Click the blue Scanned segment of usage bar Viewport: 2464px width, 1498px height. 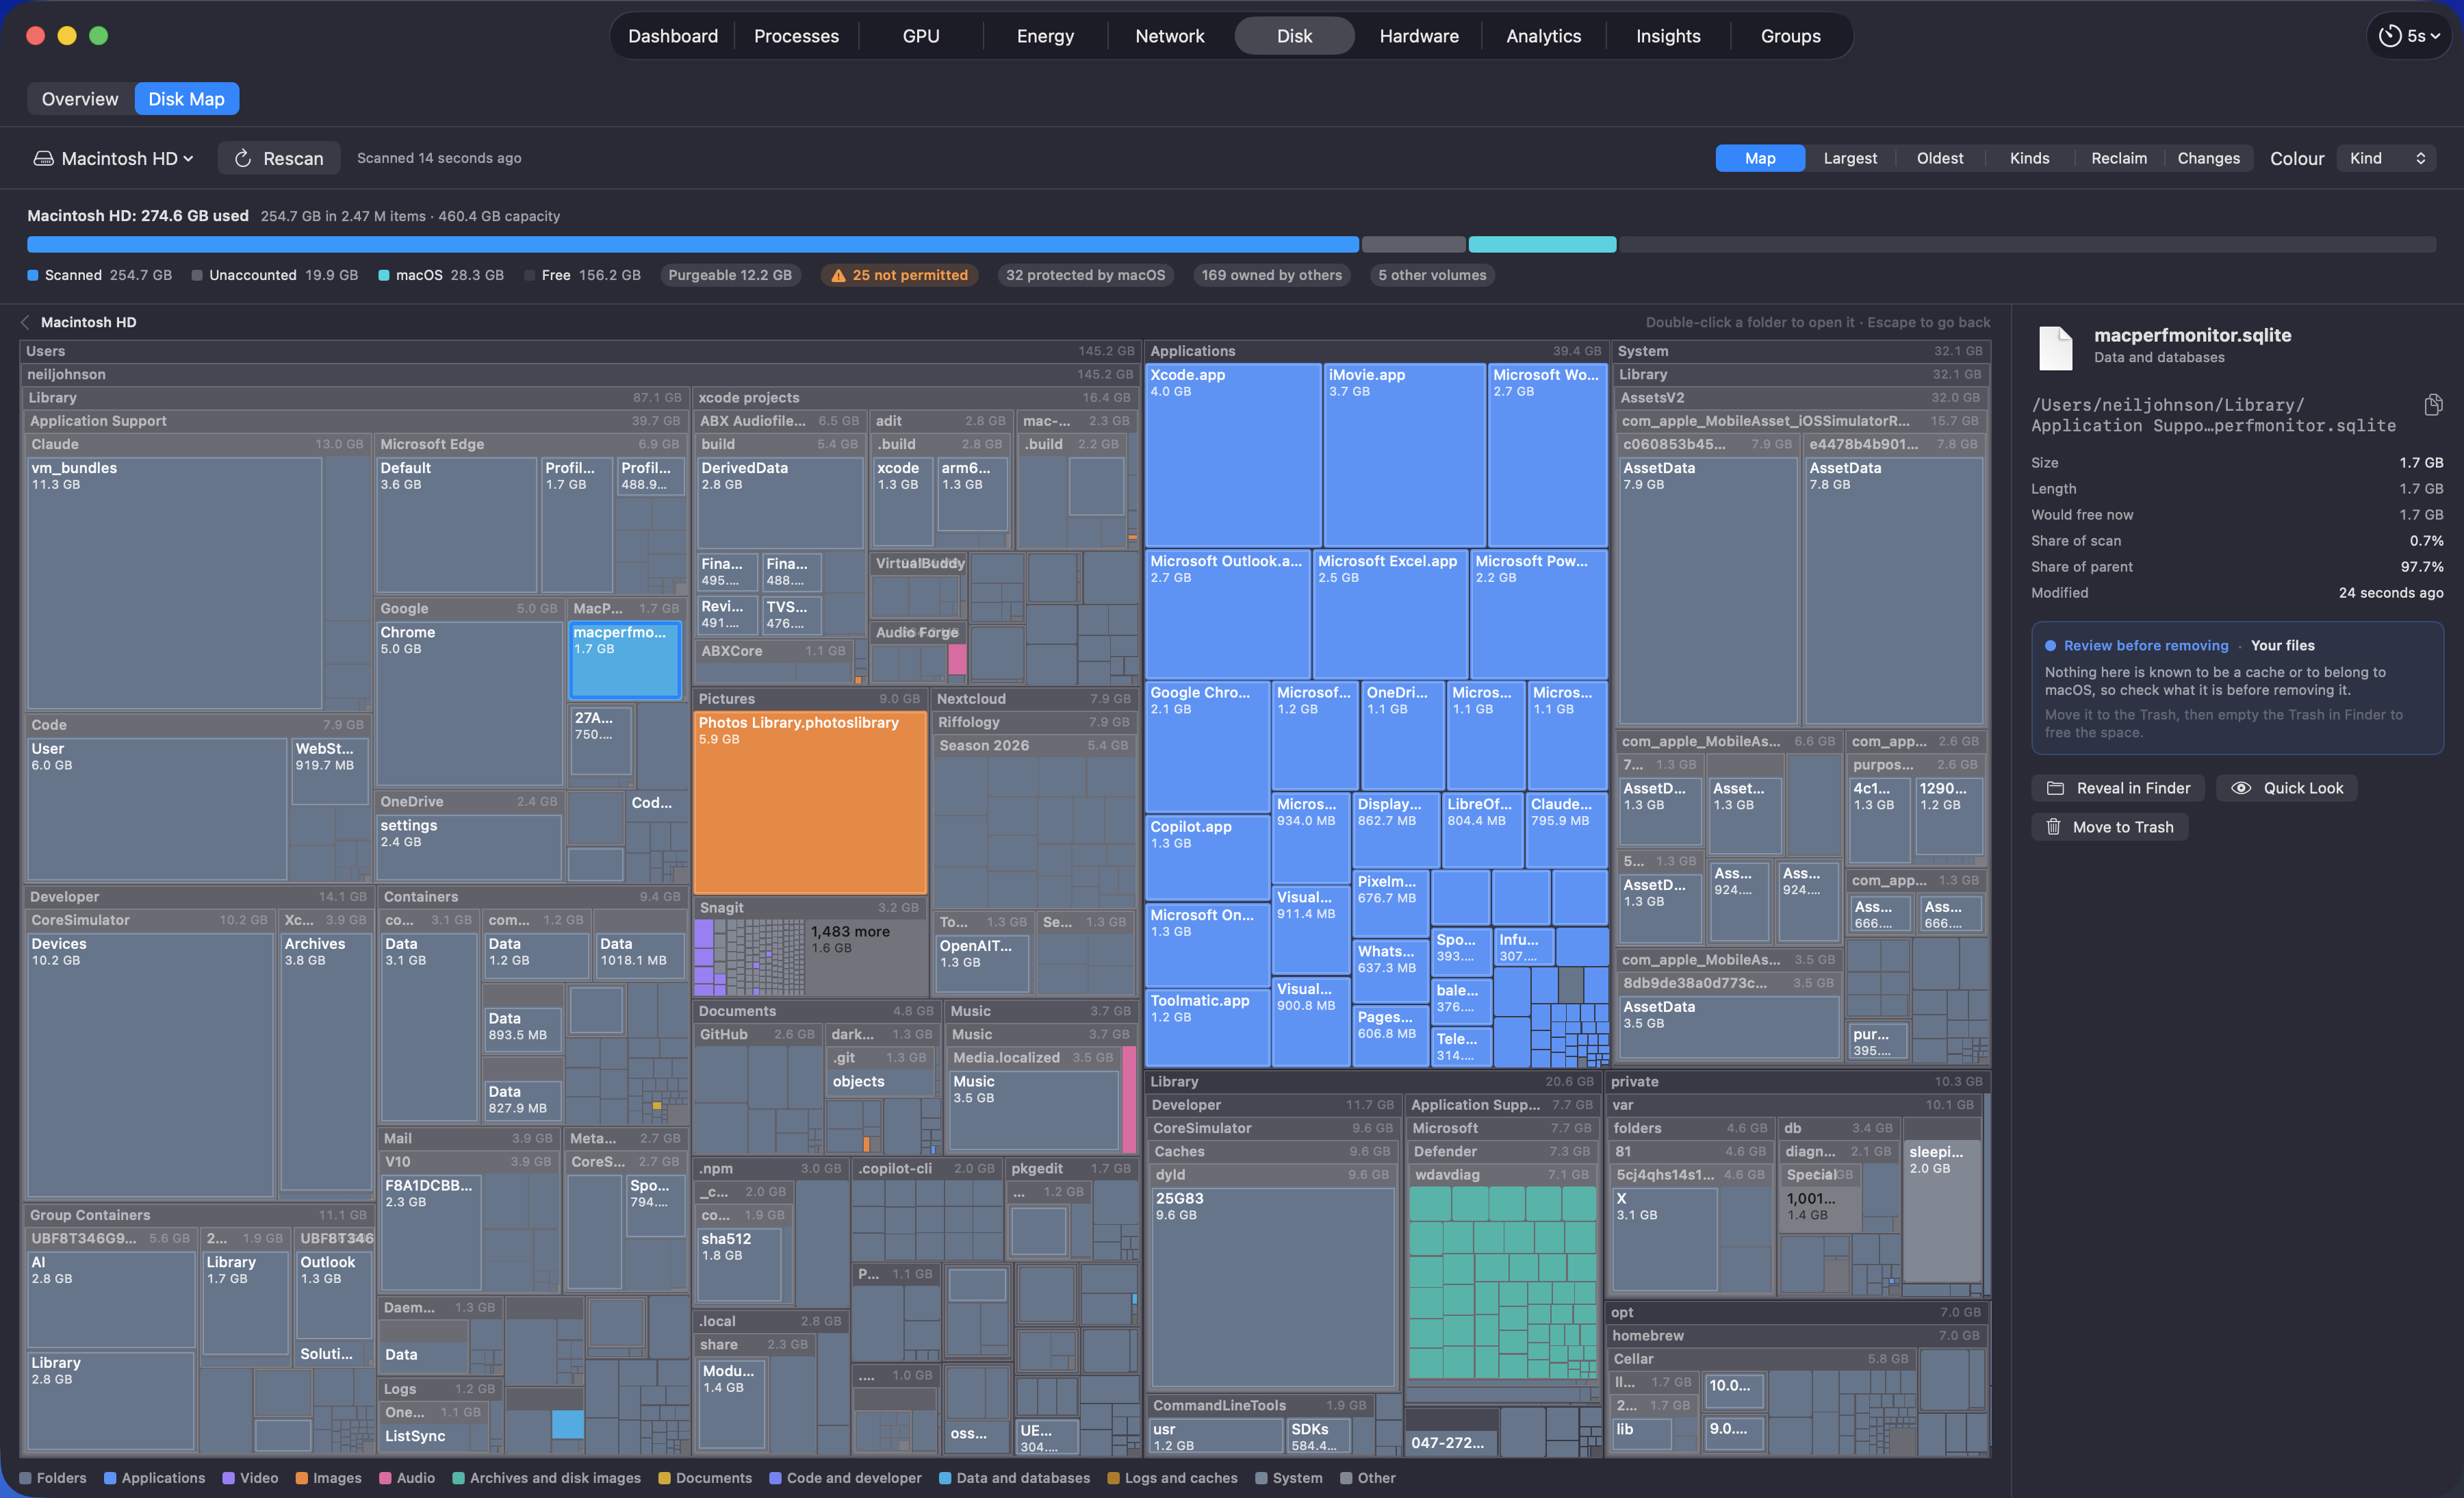[x=693, y=244]
